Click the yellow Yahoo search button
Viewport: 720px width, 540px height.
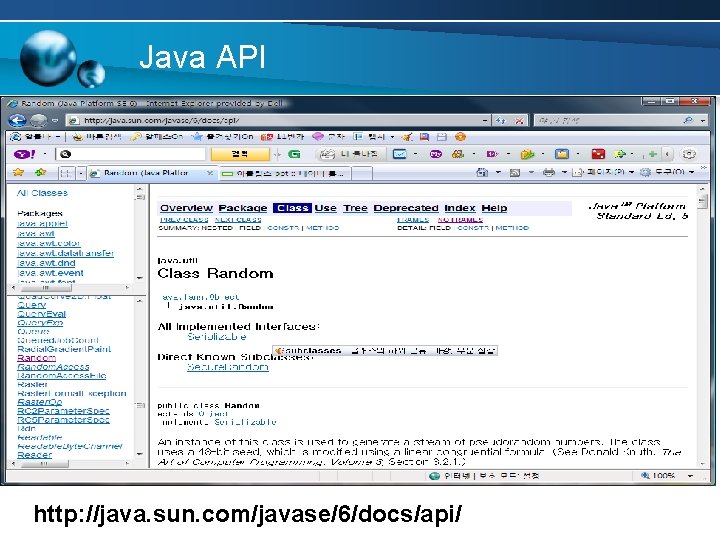240,154
